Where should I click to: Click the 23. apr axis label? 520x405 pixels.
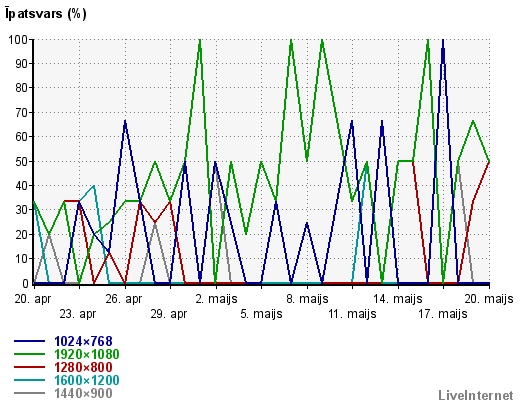(78, 314)
